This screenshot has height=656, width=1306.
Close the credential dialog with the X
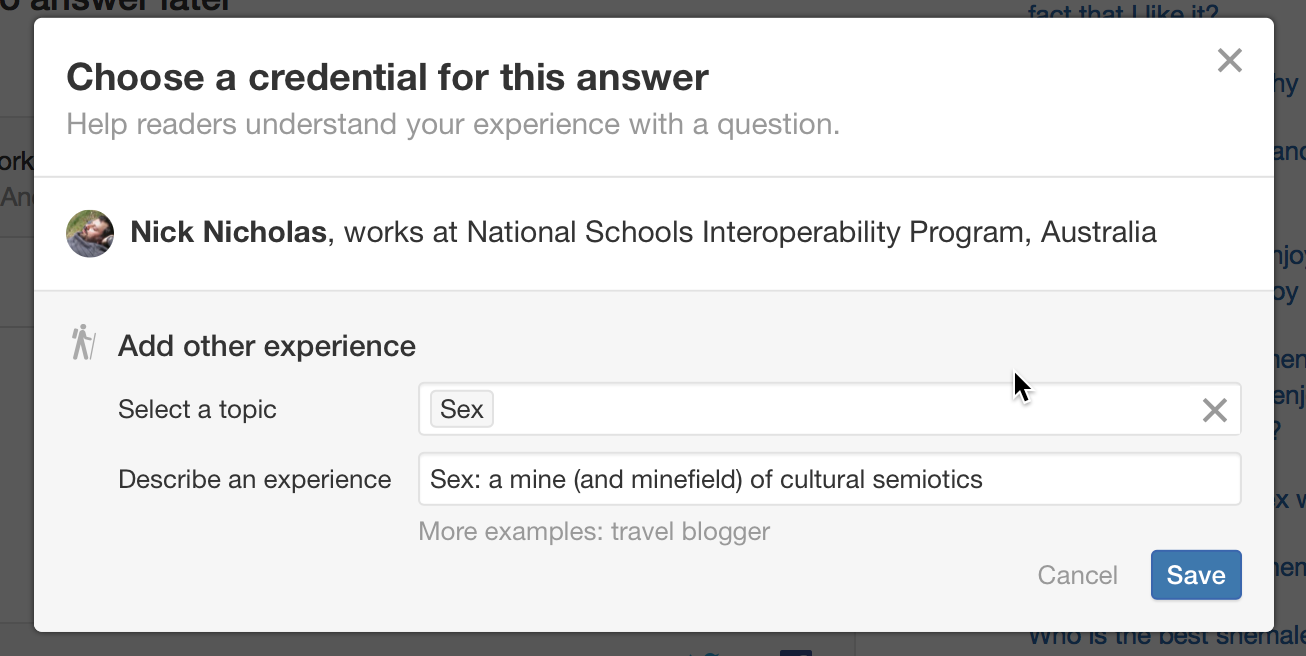[1229, 61]
